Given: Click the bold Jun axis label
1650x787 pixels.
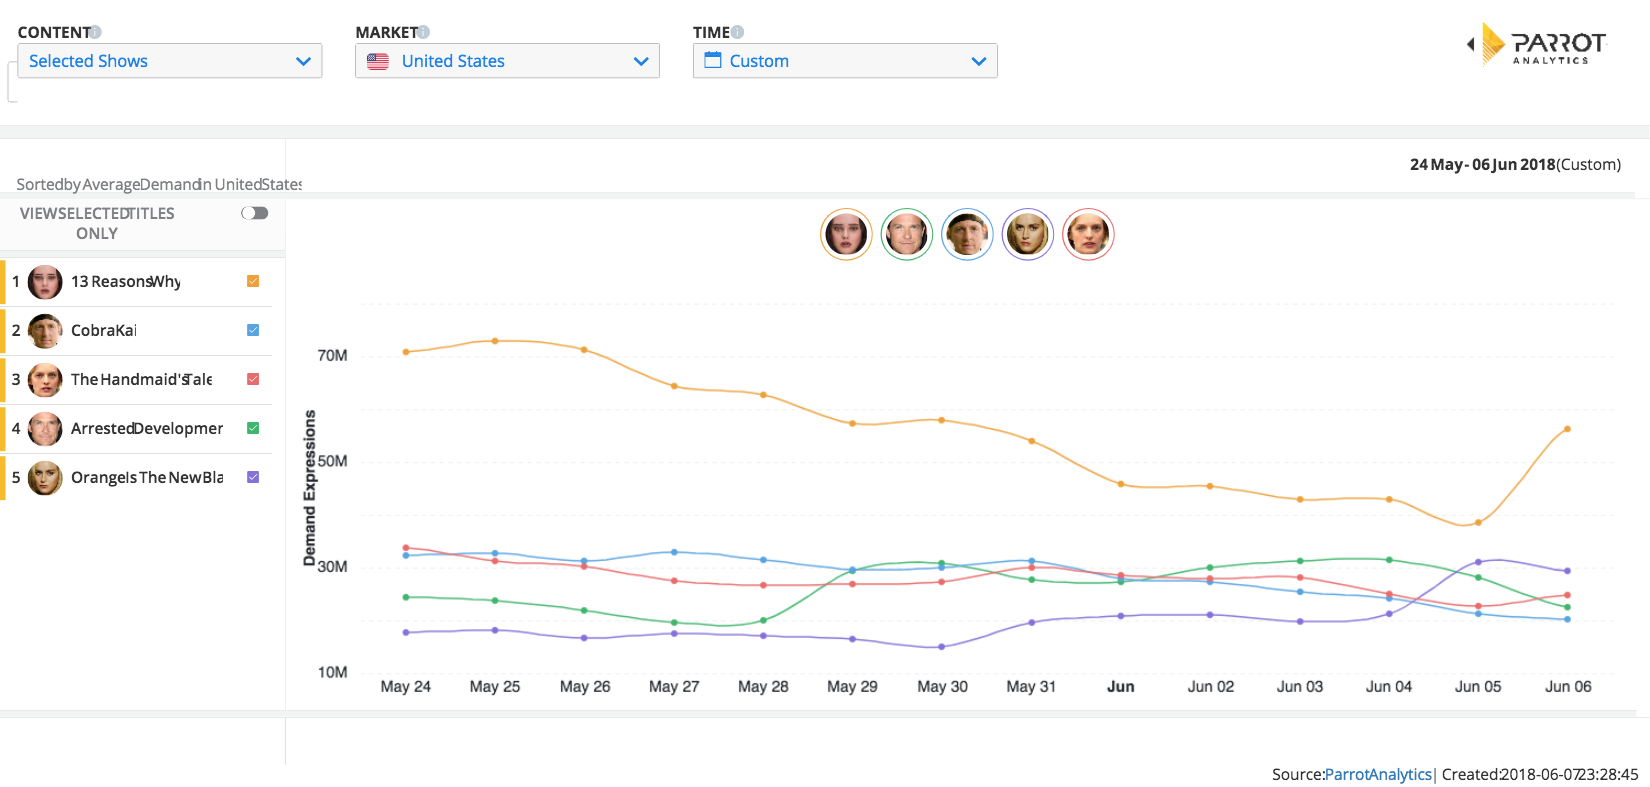Looking at the screenshot, I should click(x=1121, y=686).
